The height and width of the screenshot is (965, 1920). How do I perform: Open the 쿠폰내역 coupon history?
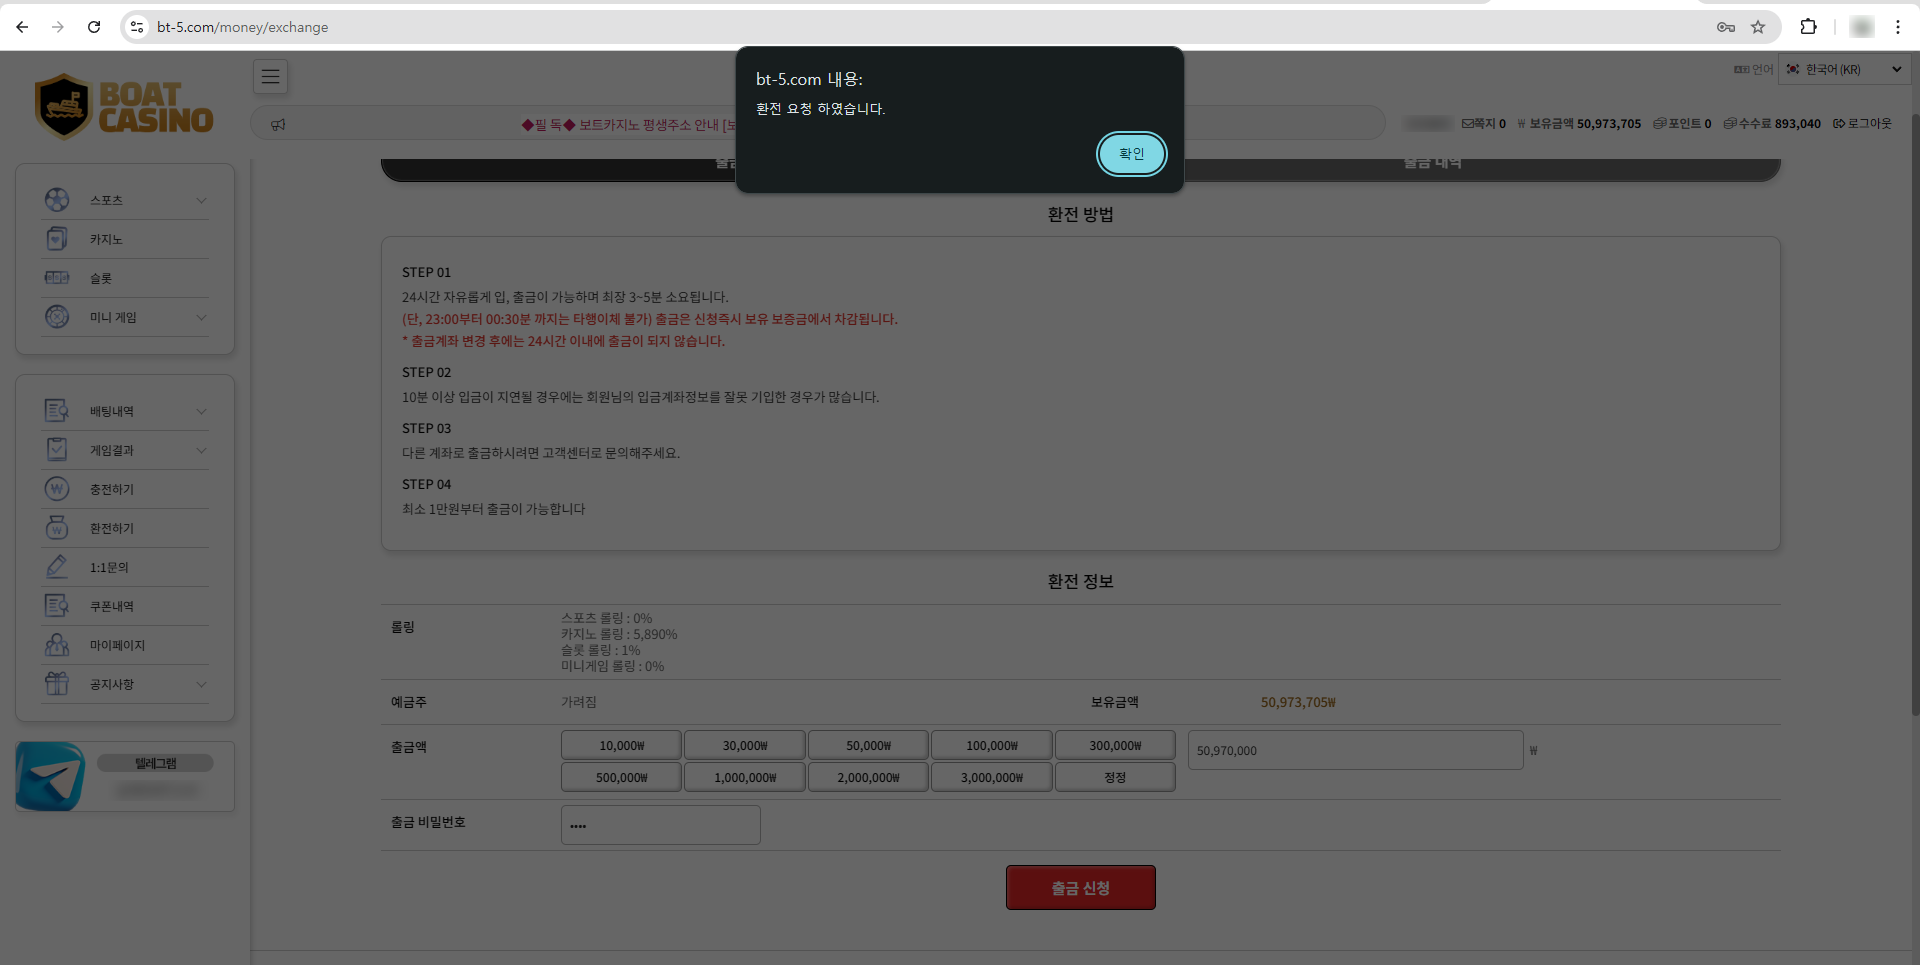coord(125,606)
